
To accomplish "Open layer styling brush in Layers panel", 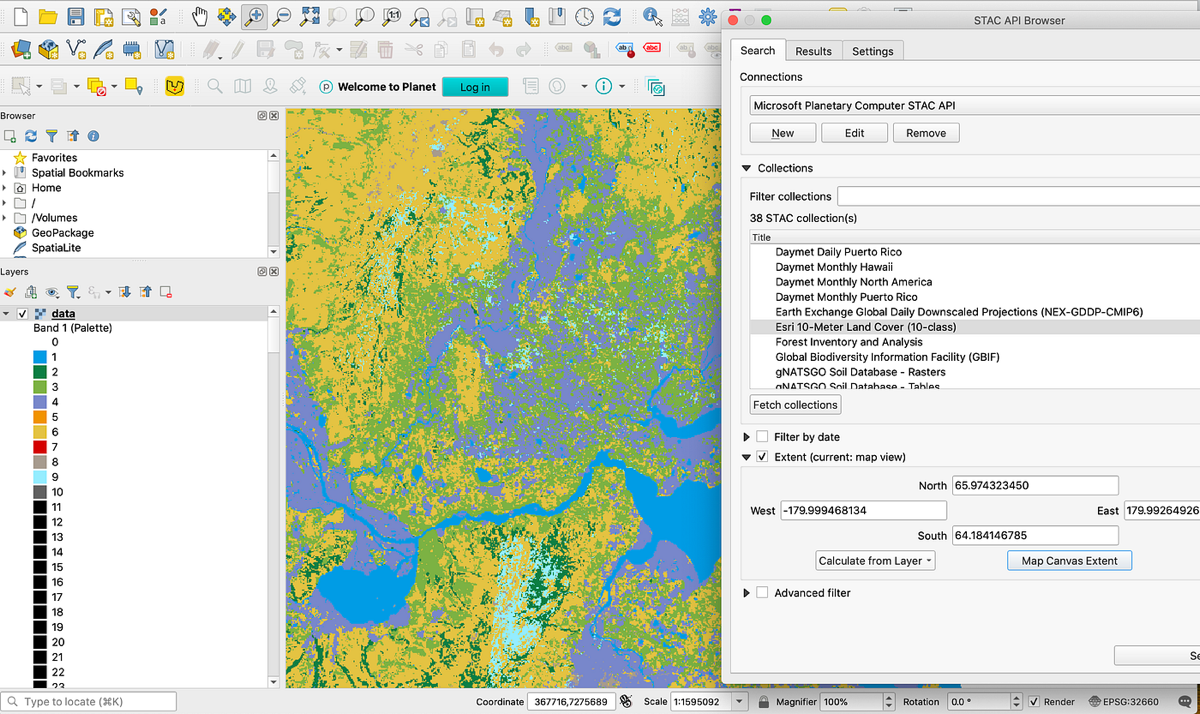I will (x=10, y=292).
